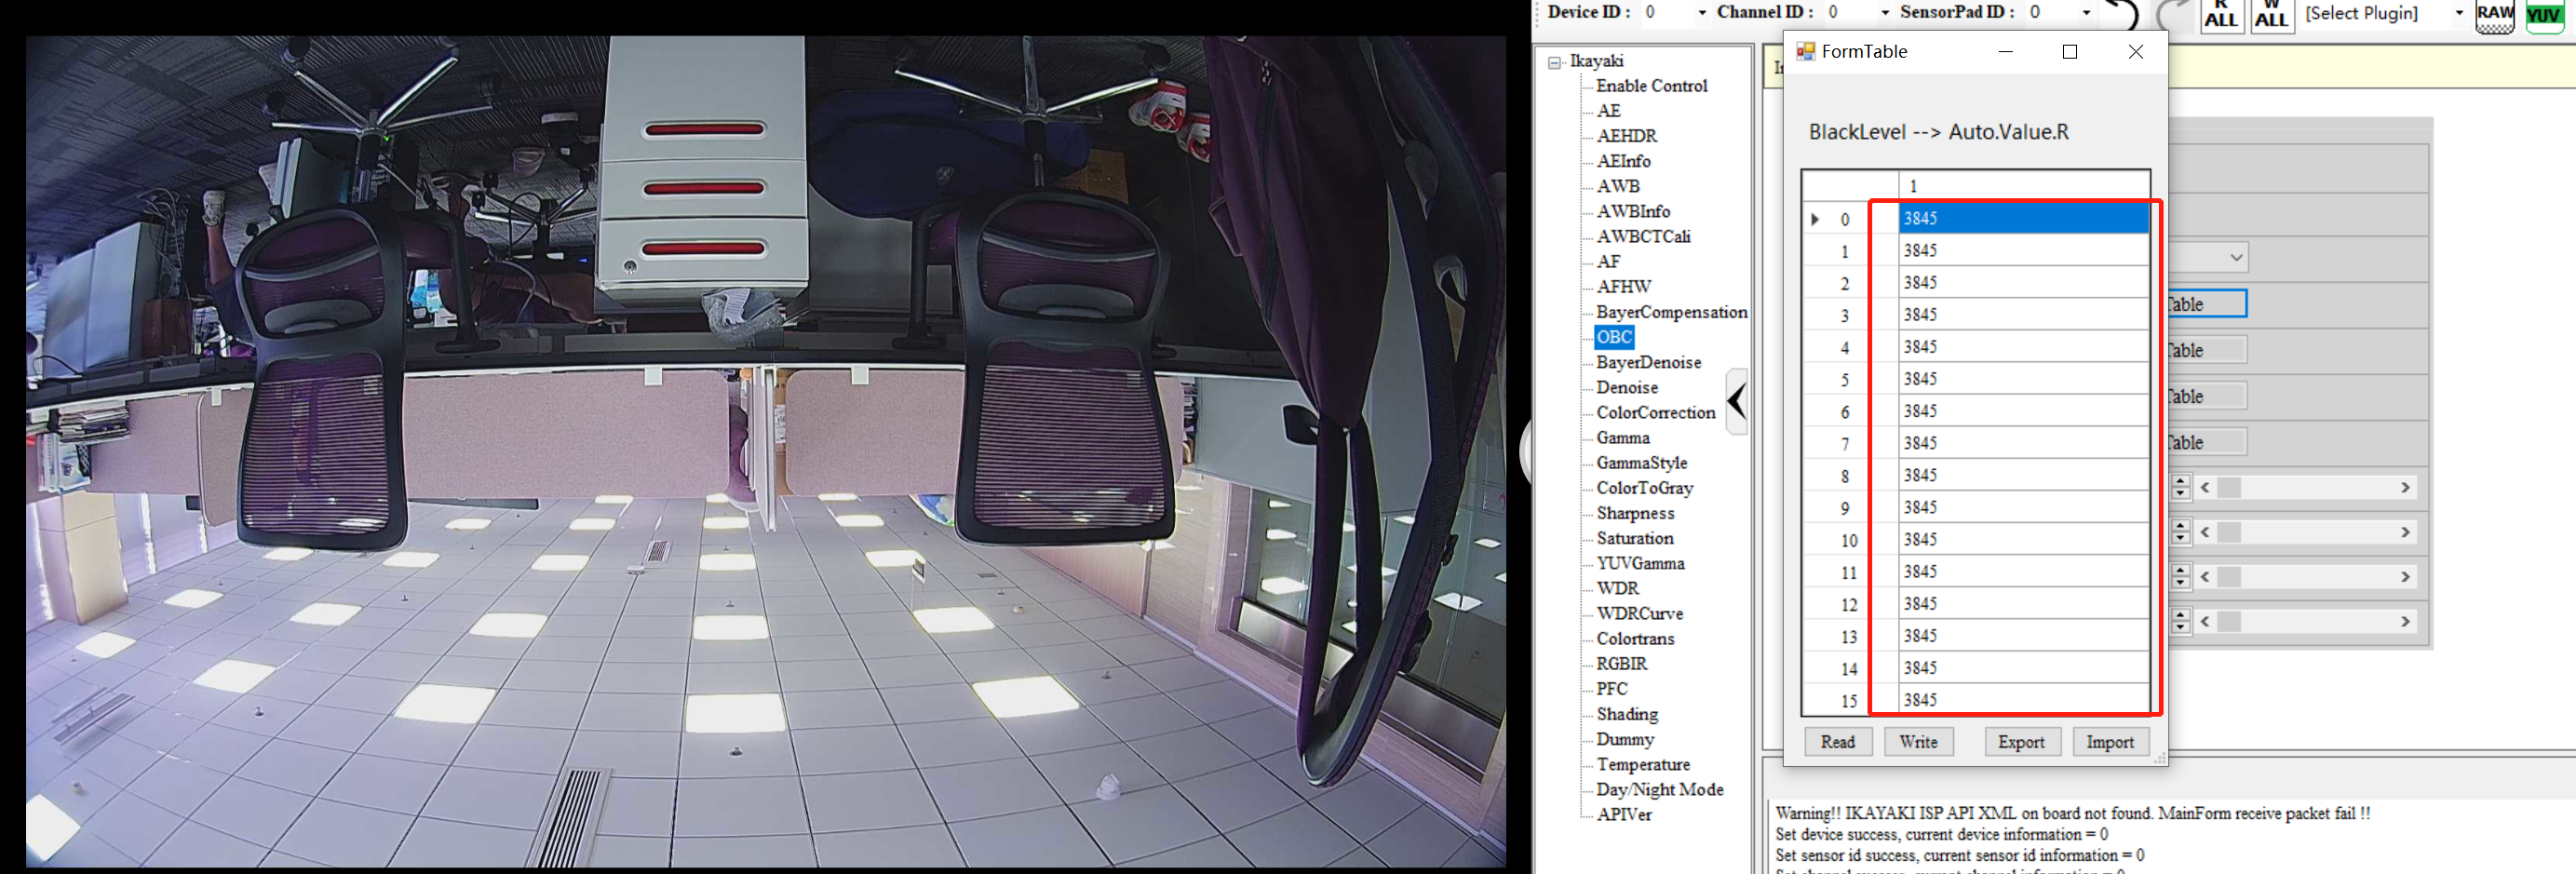Viewport: 2576px width, 874px height.
Task: Click the Write button in FormTable
Action: pyautogui.click(x=1918, y=742)
